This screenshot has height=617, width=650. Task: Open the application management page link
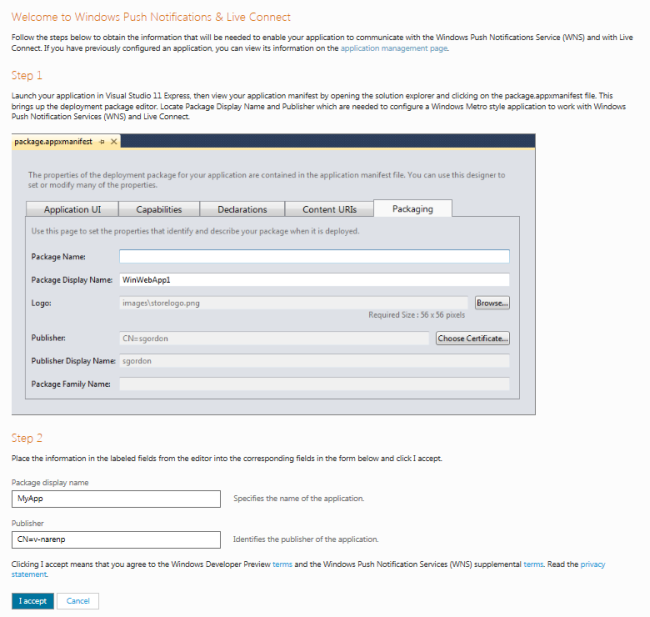coord(394,48)
